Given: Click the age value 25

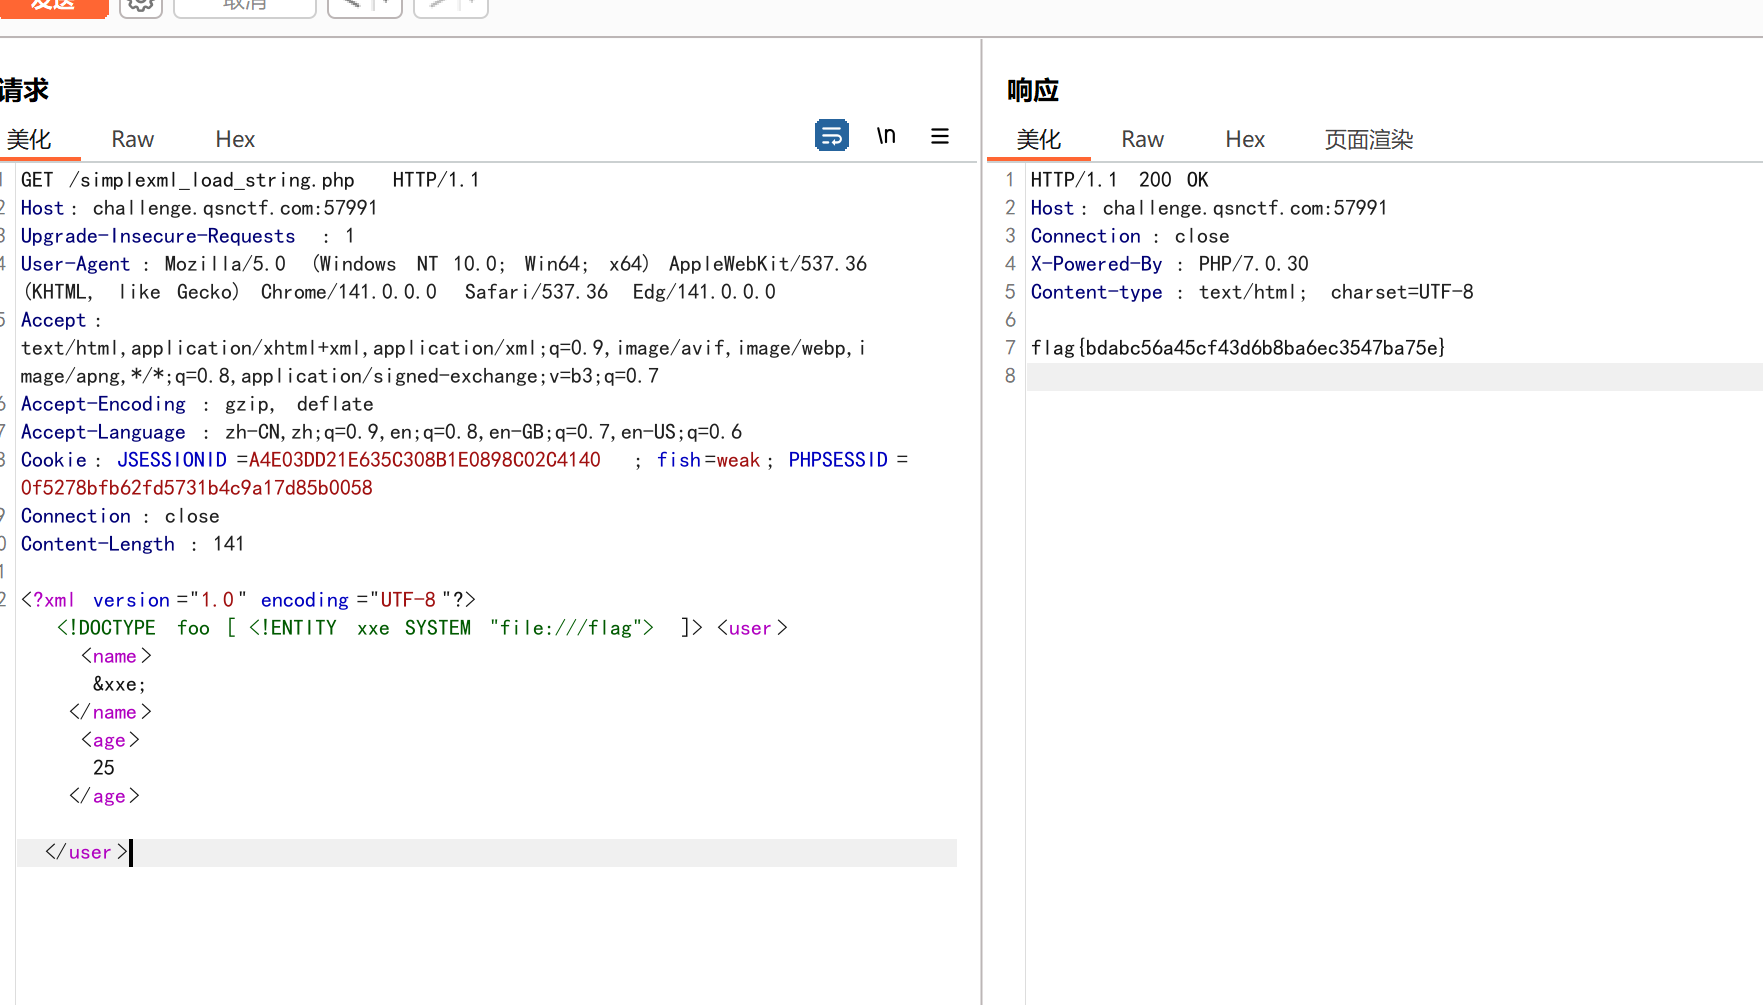Looking at the screenshot, I should pyautogui.click(x=104, y=768).
